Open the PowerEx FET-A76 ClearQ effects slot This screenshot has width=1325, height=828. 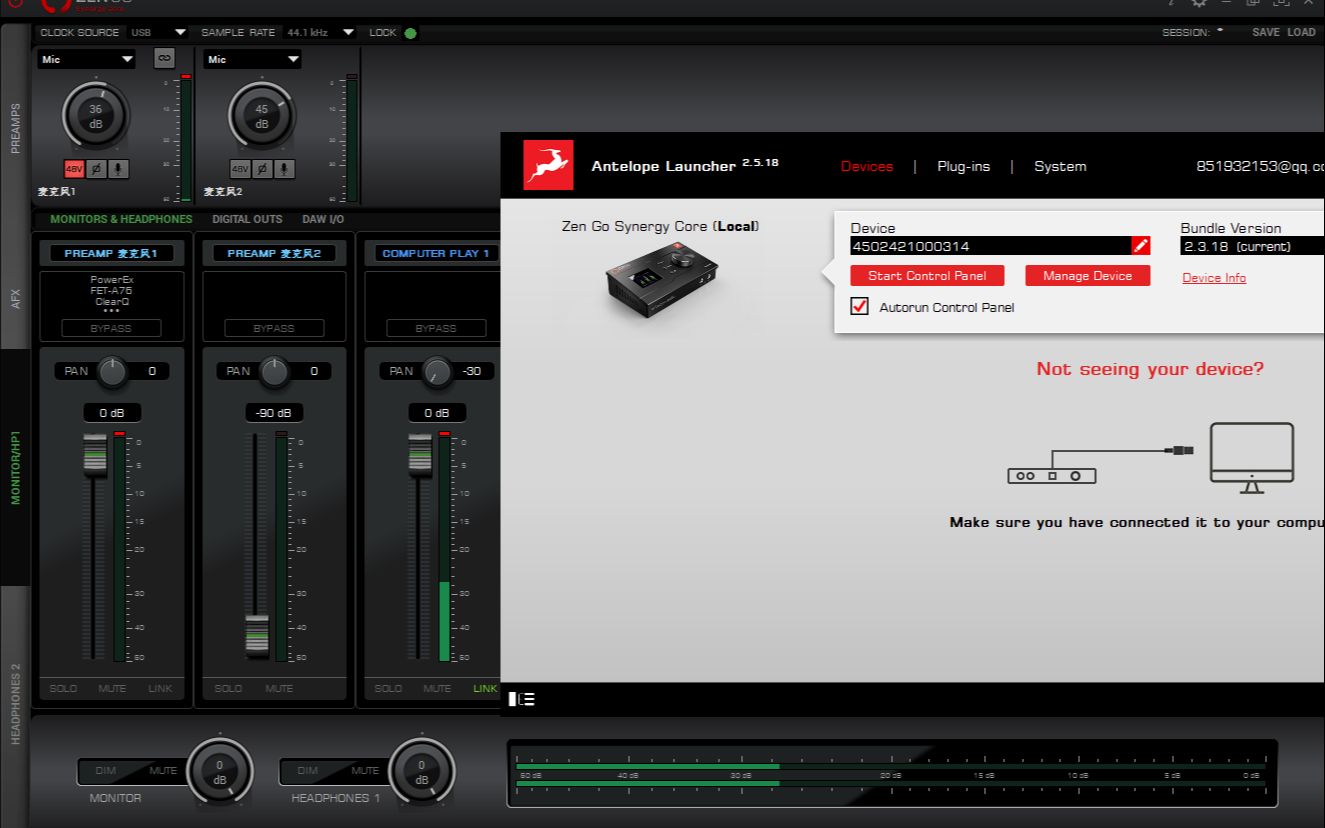(x=111, y=293)
